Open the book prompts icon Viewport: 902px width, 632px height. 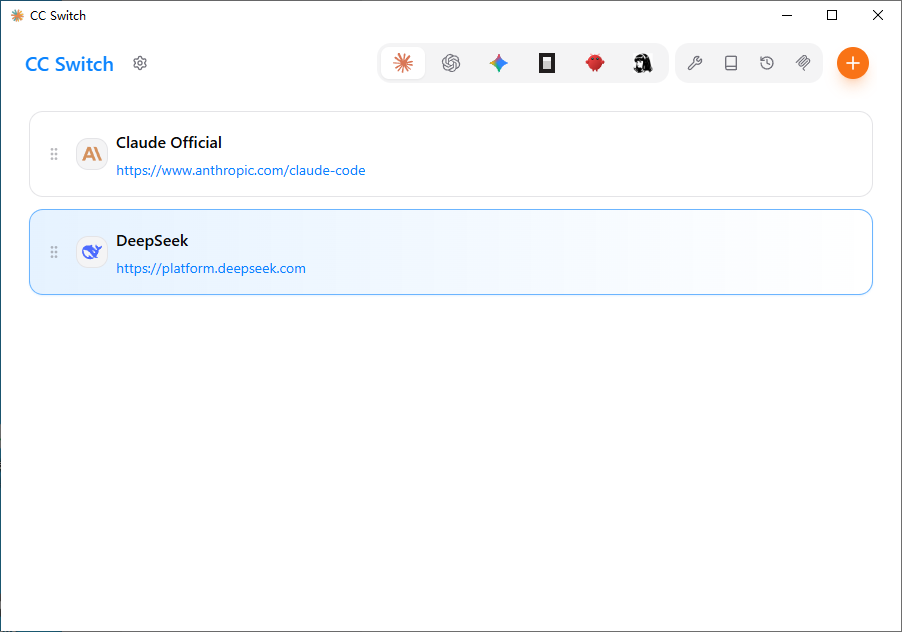[731, 63]
